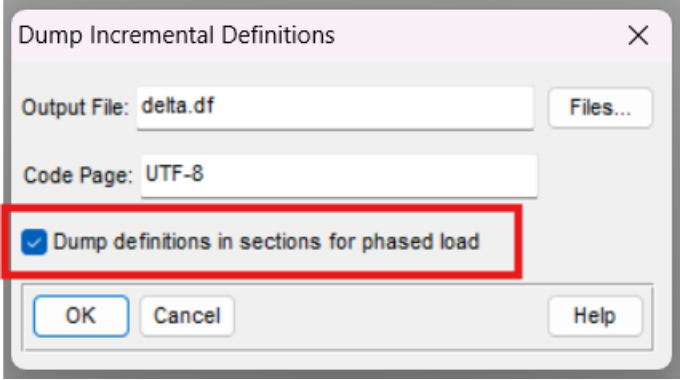Click the dialog title bar text
The image size is (680, 380).
(x=177, y=35)
